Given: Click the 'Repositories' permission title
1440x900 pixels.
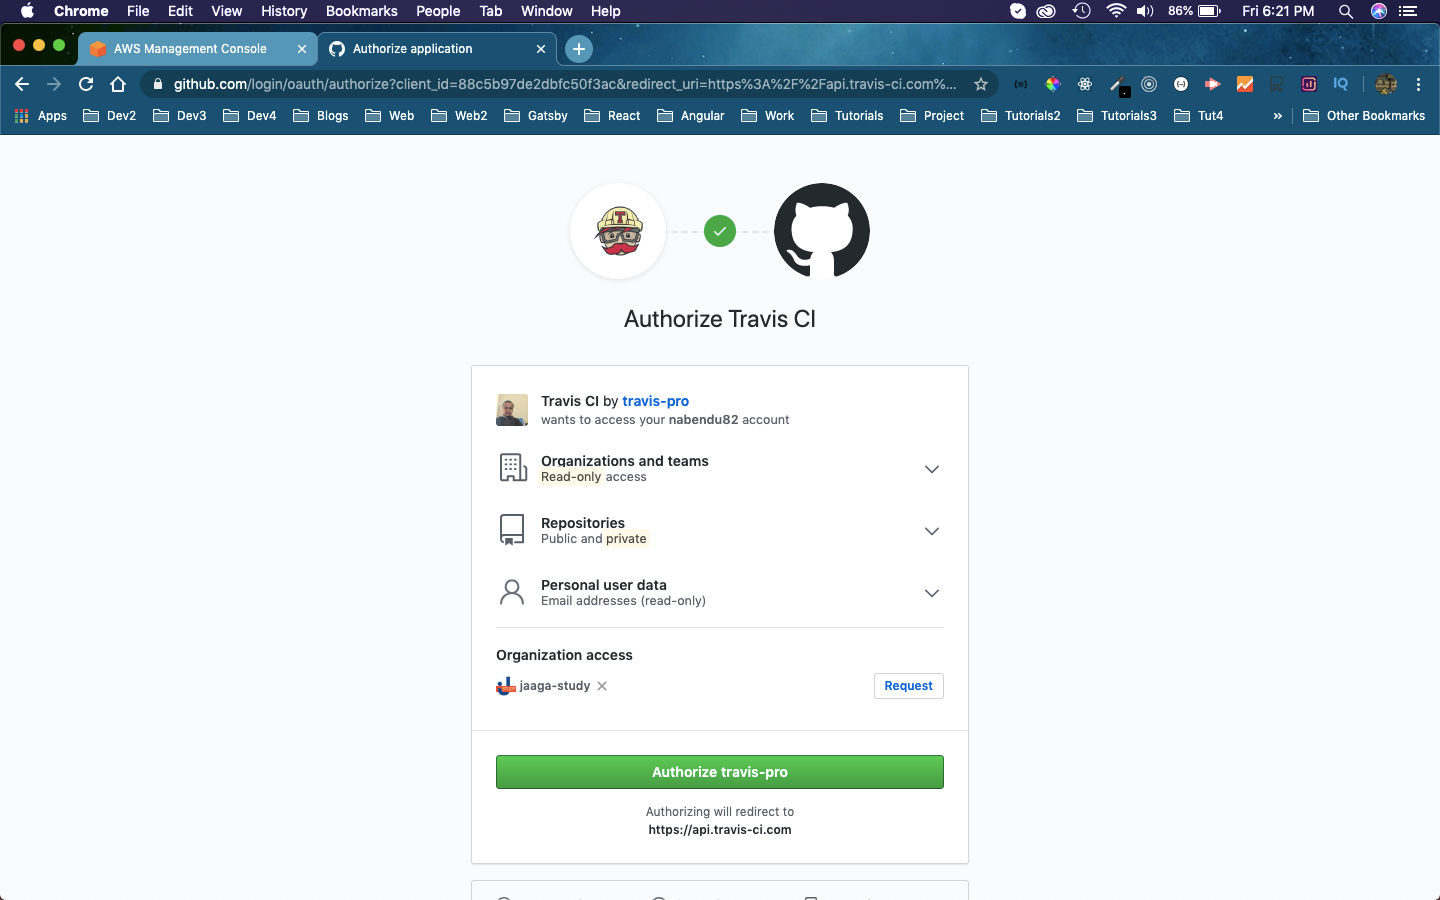Looking at the screenshot, I should click(583, 523).
